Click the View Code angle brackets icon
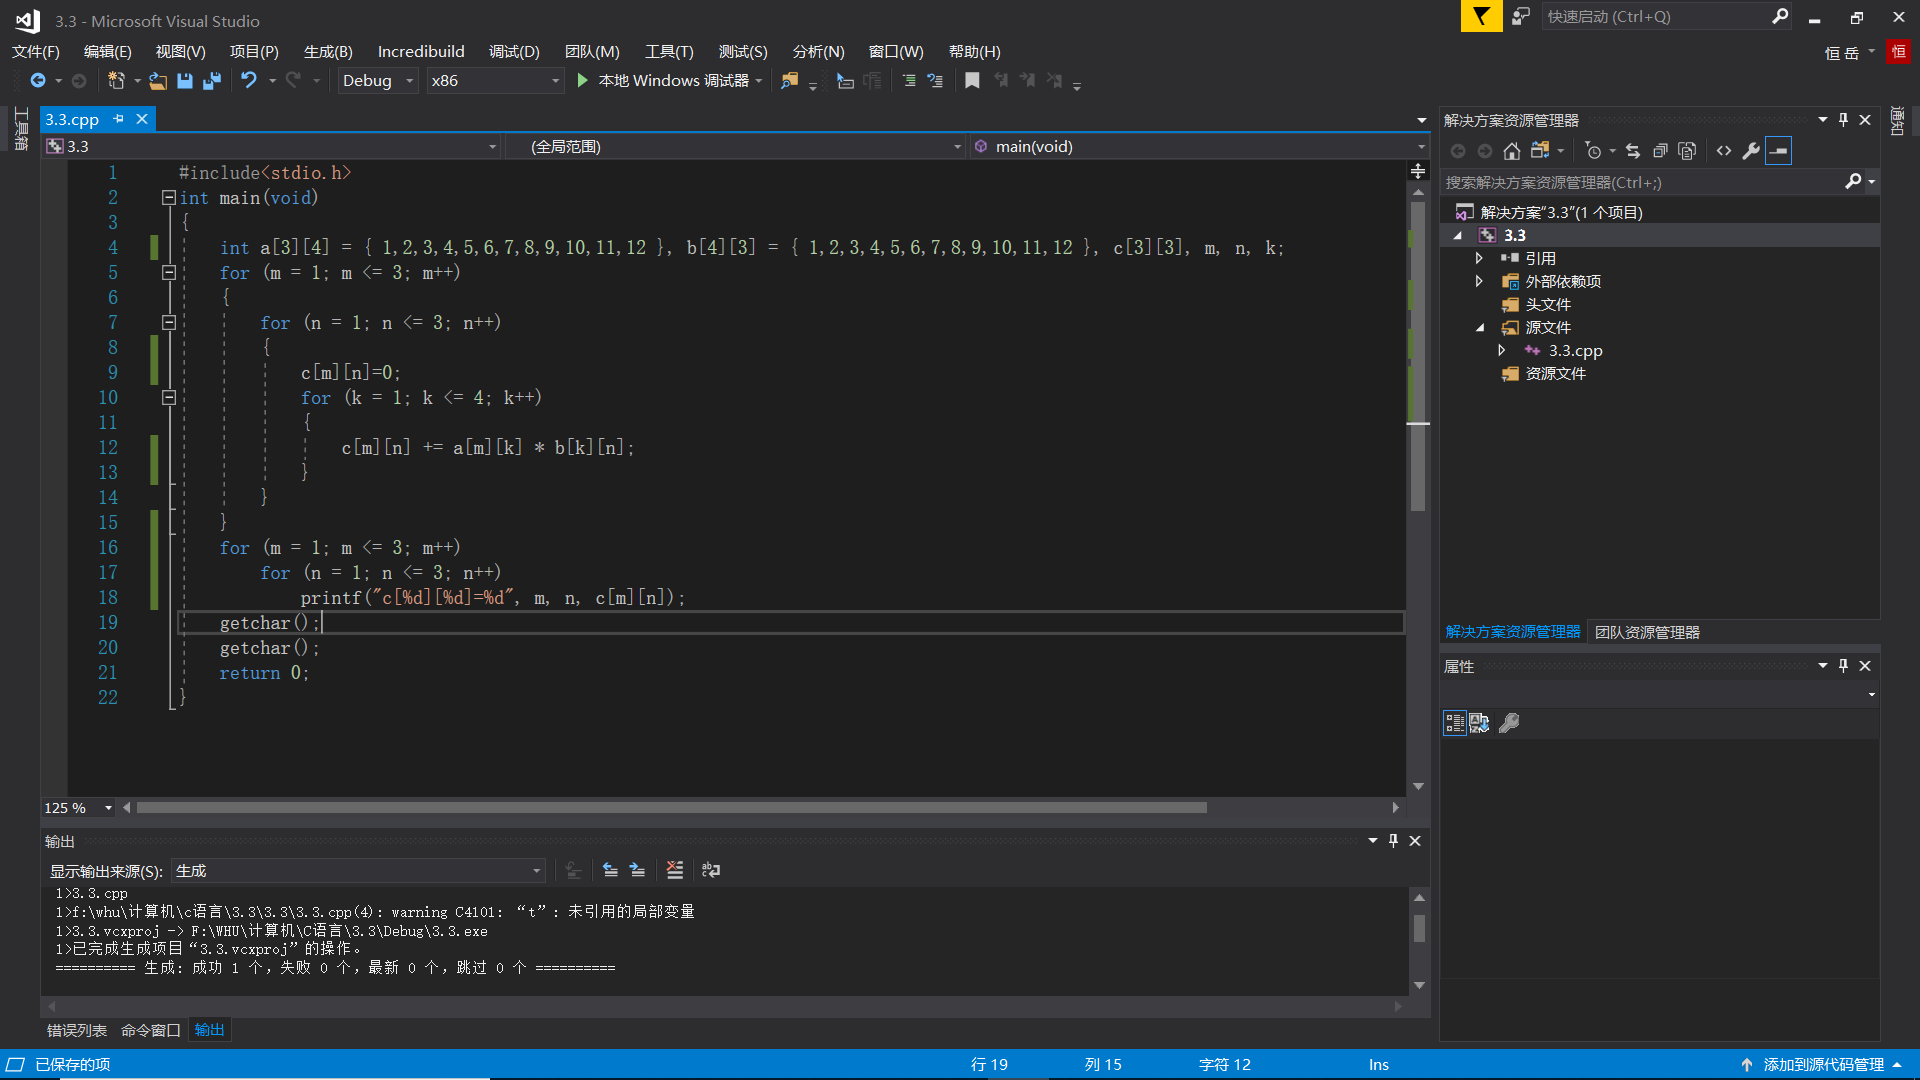Viewport: 1920px width, 1080px height. coord(1724,151)
